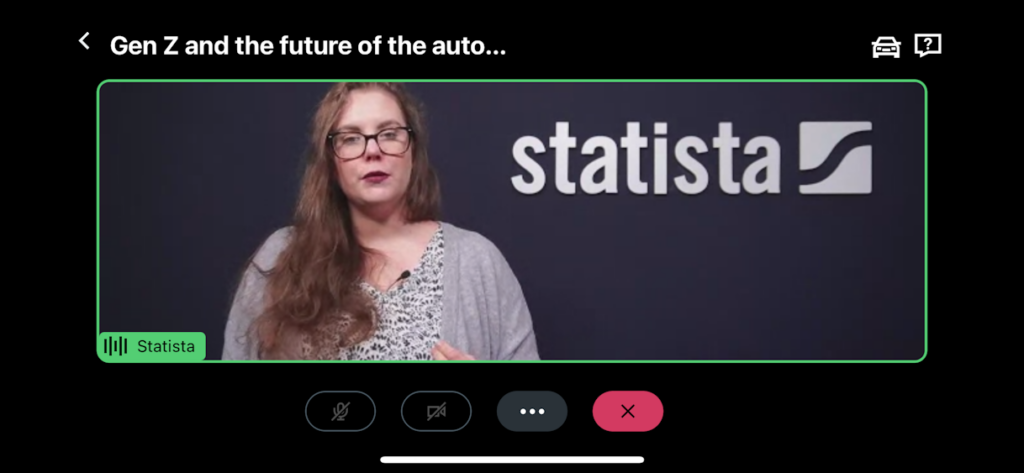Screen dimensions: 1024x473
Task: Leave the webinar with the red button
Action: click(628, 411)
